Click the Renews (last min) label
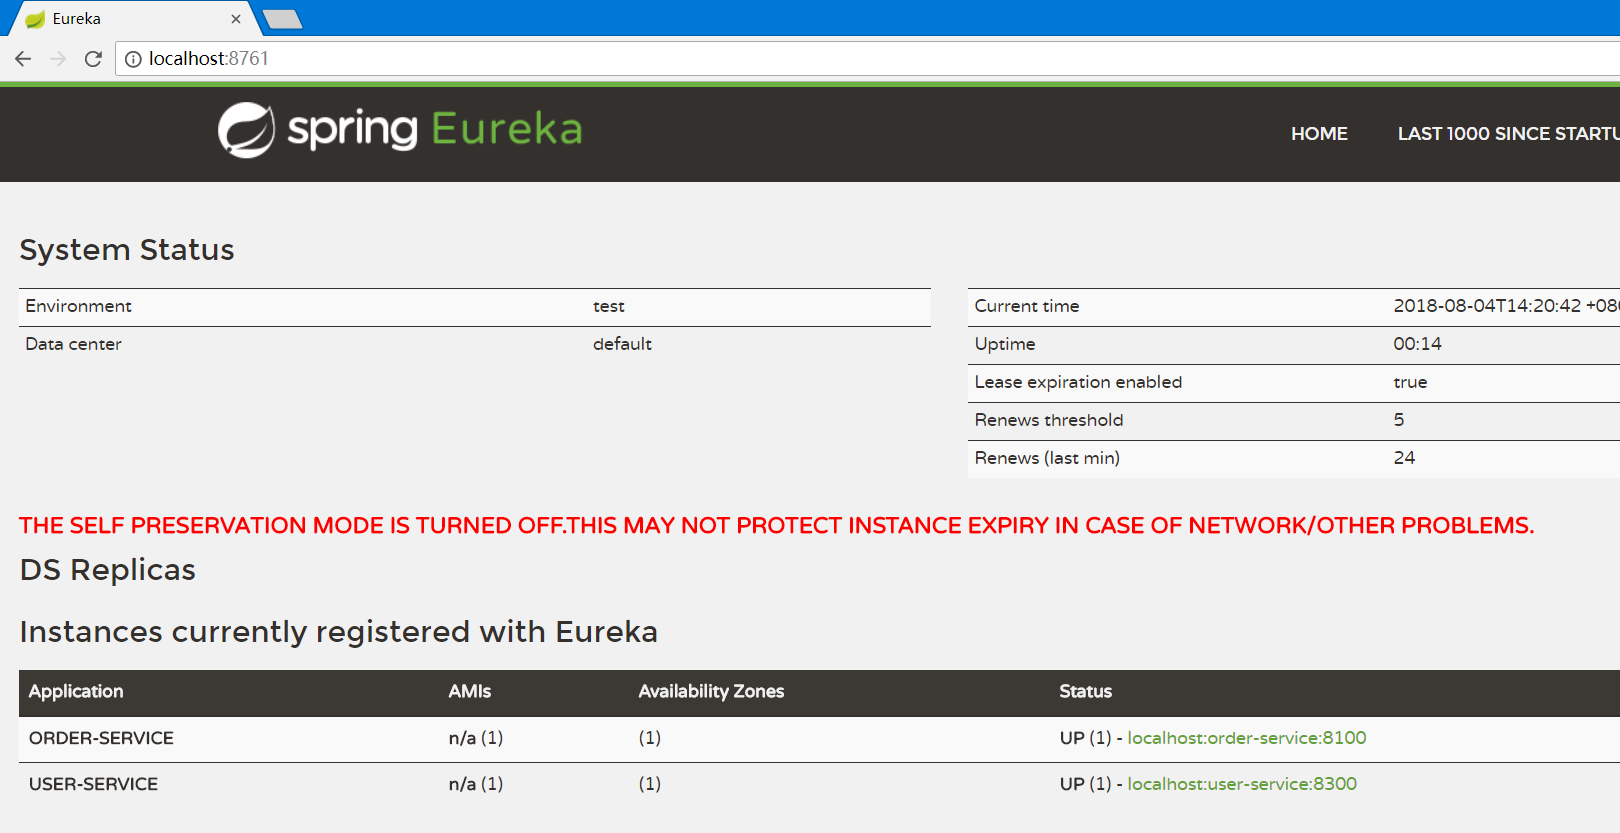The height and width of the screenshot is (833, 1620). pyautogui.click(x=1047, y=458)
